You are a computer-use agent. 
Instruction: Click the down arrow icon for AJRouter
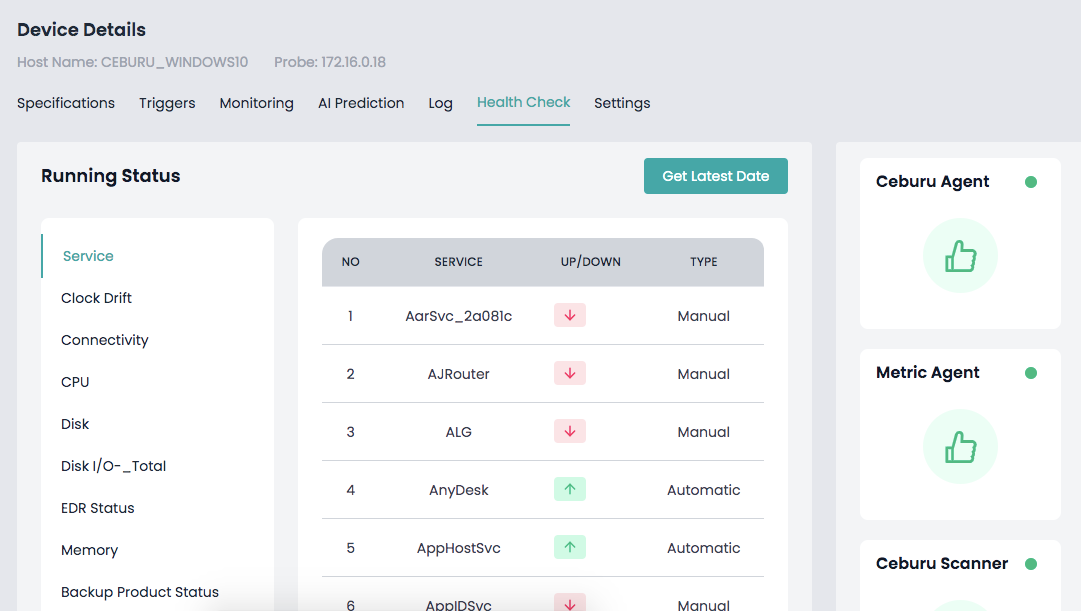tap(569, 373)
